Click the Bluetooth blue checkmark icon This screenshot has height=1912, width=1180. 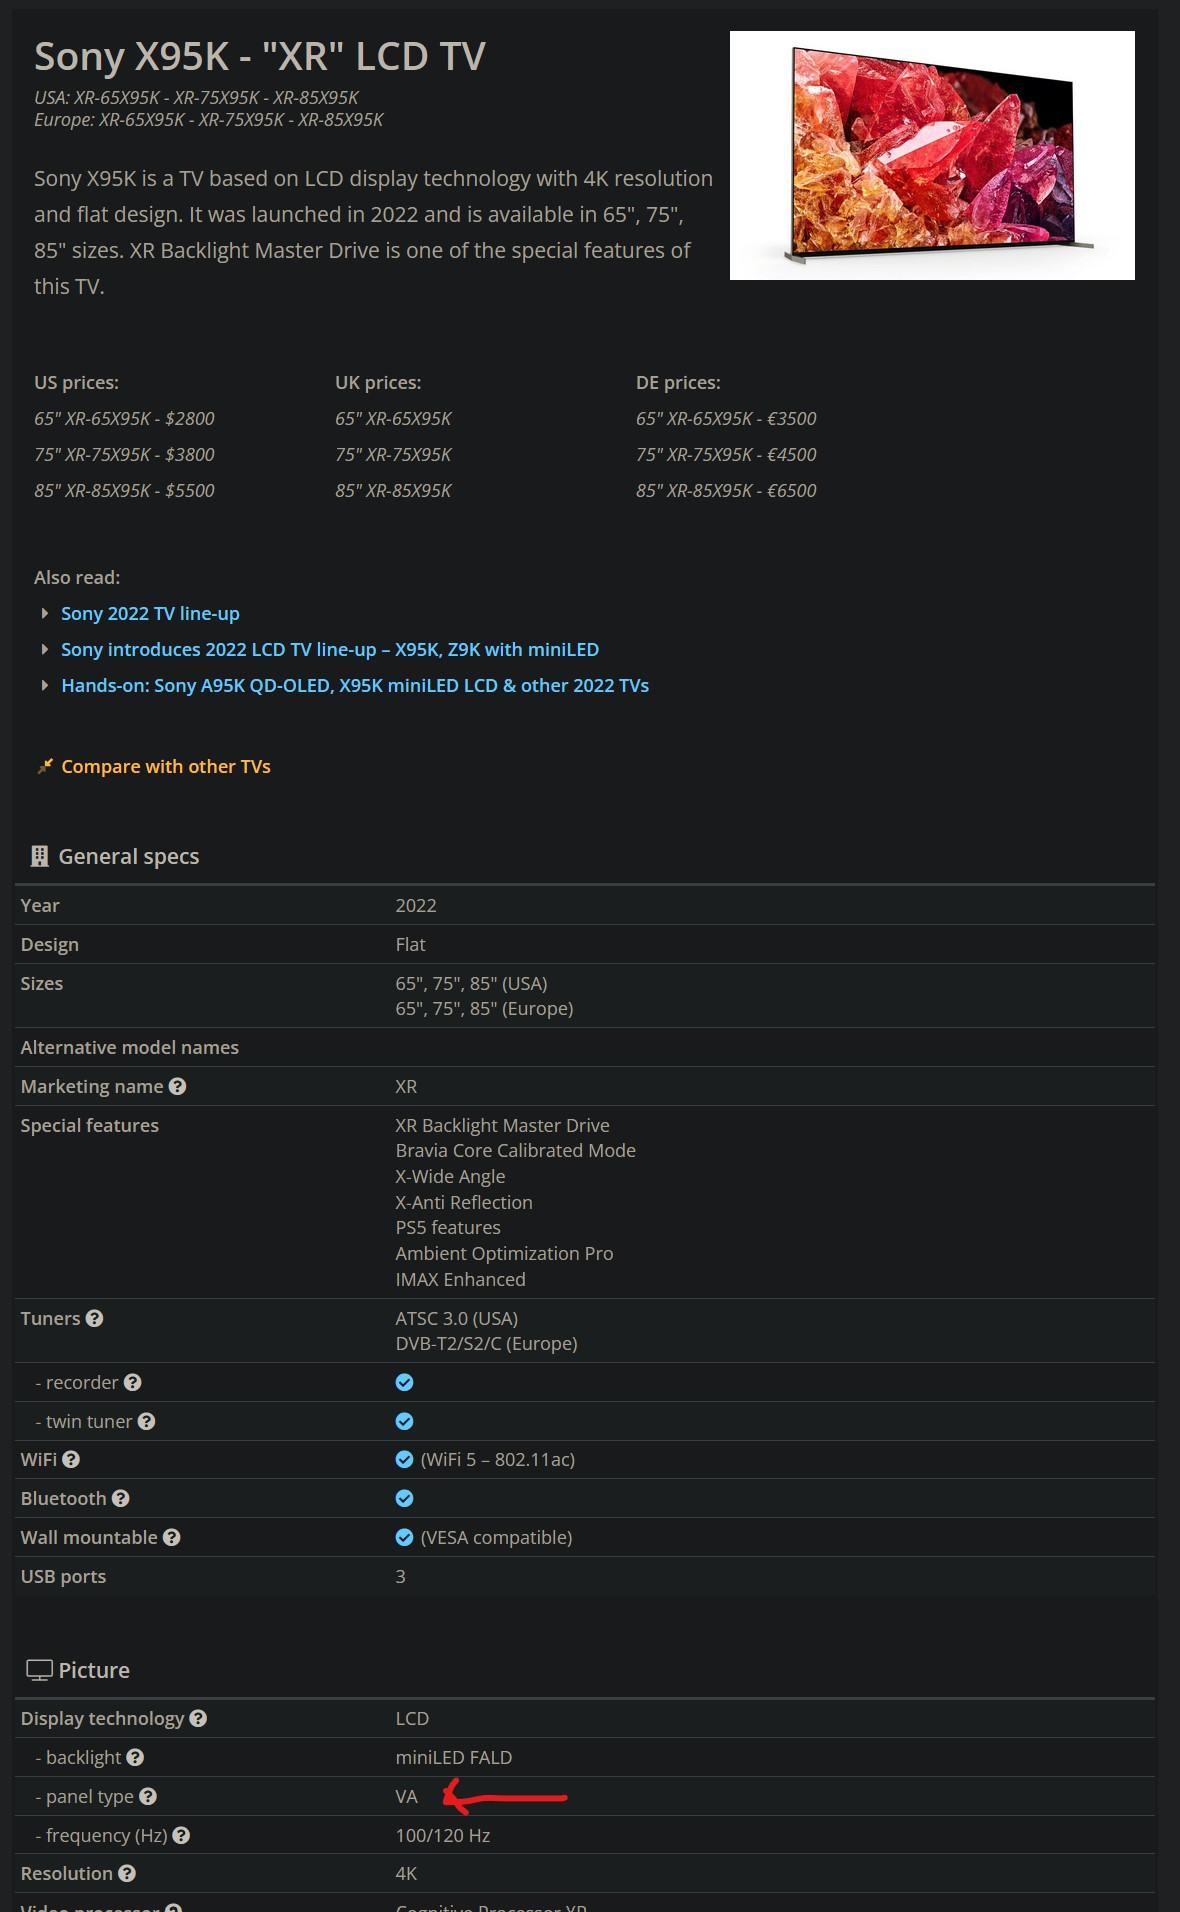pos(404,1498)
